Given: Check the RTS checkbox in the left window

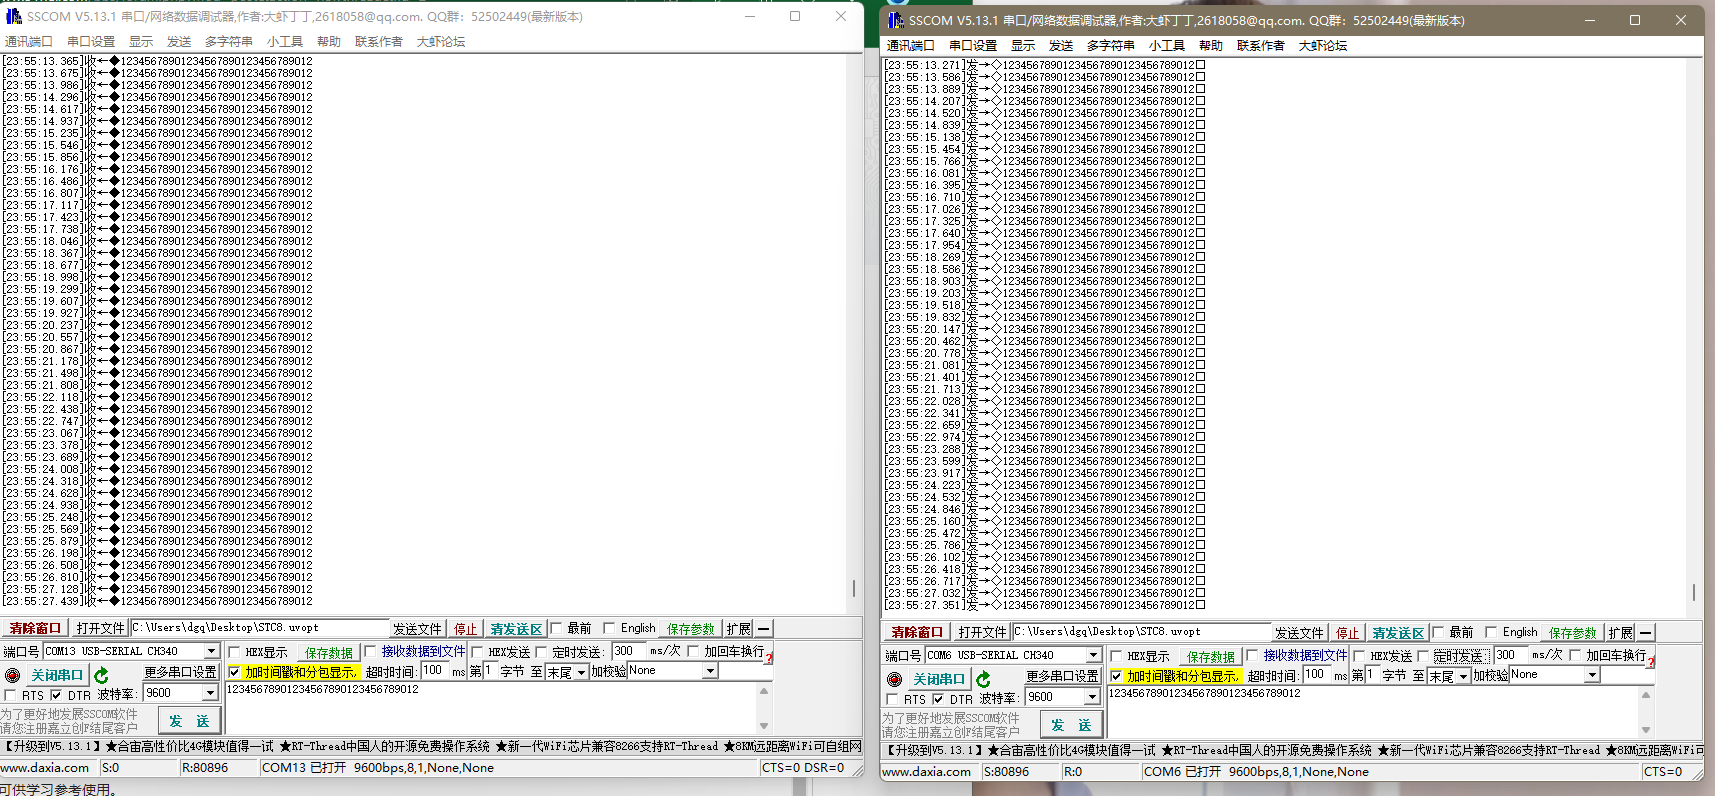Looking at the screenshot, I should [x=10, y=695].
